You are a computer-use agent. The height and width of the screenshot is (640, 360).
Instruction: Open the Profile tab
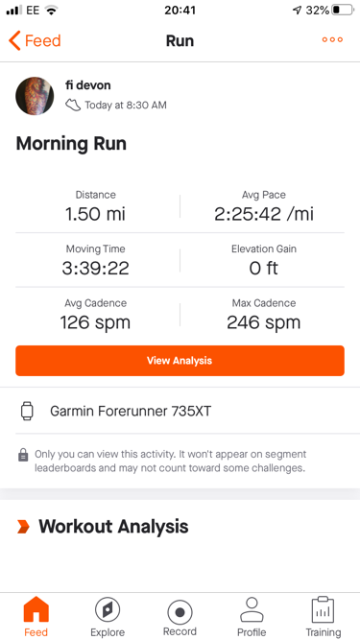(252, 617)
